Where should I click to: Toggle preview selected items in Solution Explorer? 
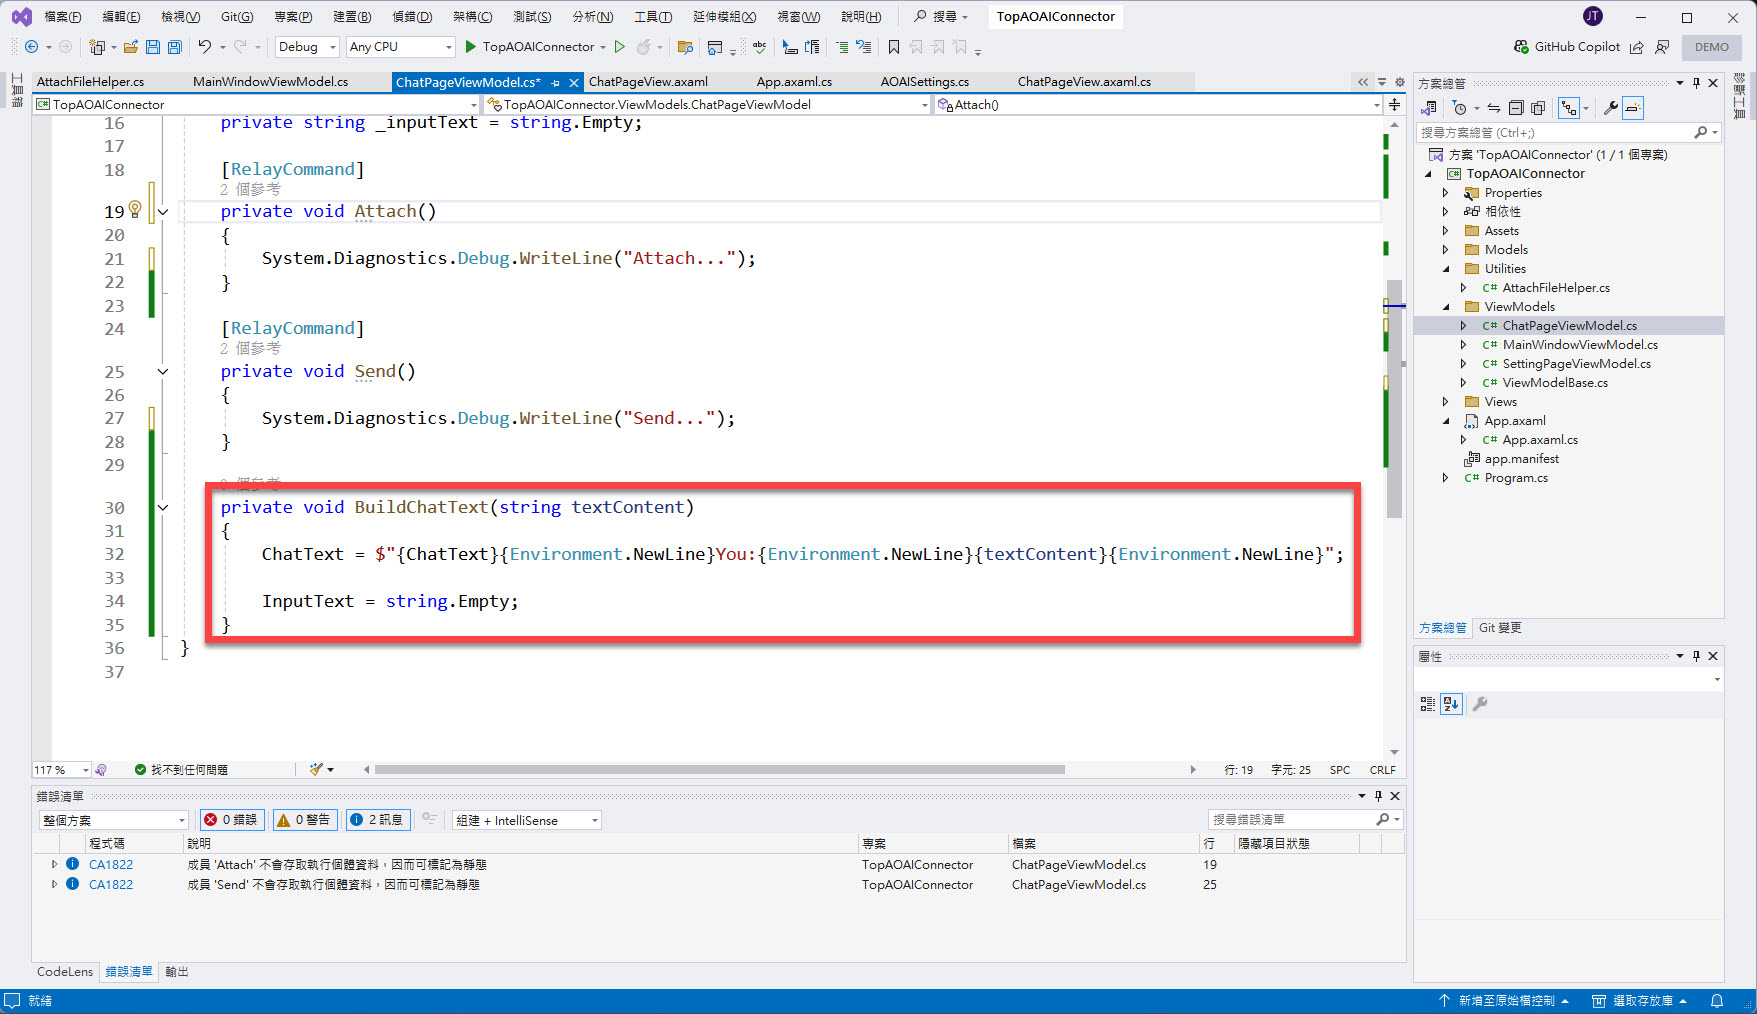(1633, 108)
